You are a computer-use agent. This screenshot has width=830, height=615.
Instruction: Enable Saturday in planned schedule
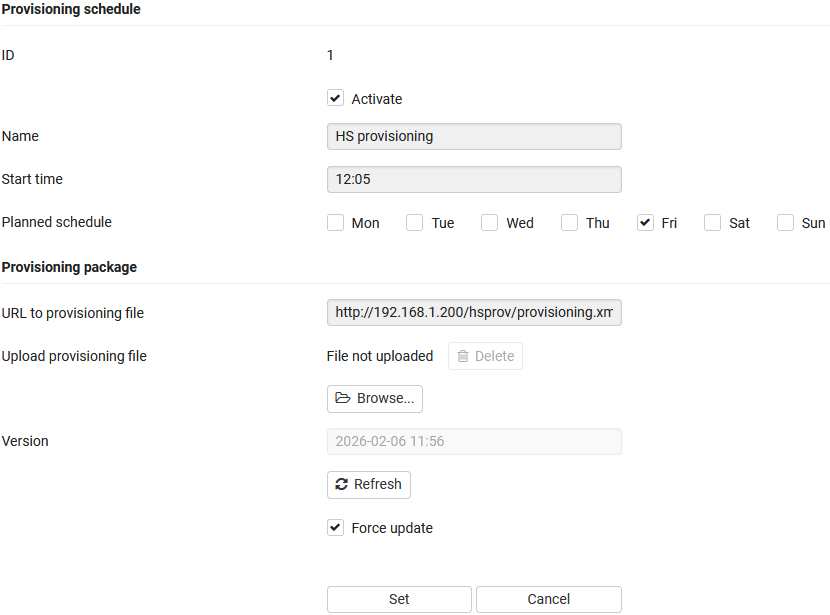pos(713,223)
